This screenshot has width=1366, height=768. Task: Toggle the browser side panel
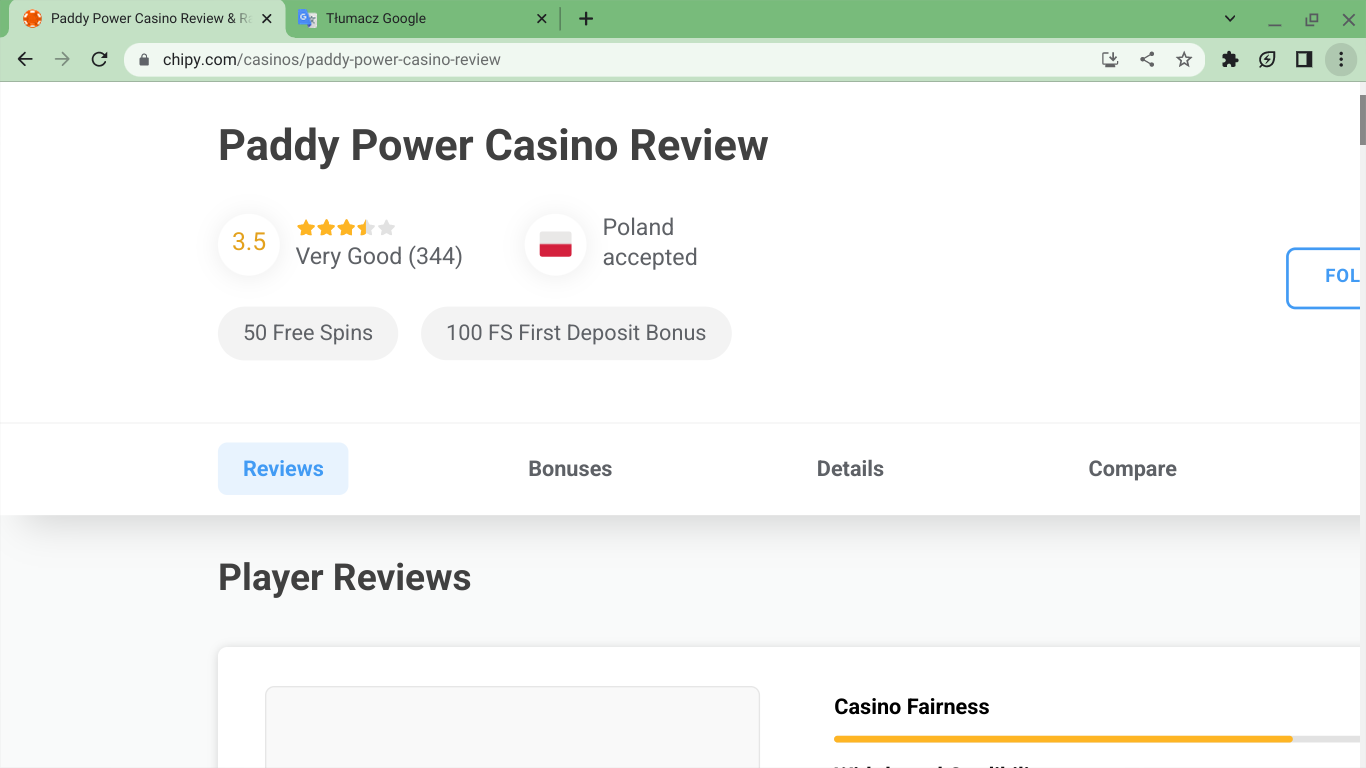point(1303,60)
